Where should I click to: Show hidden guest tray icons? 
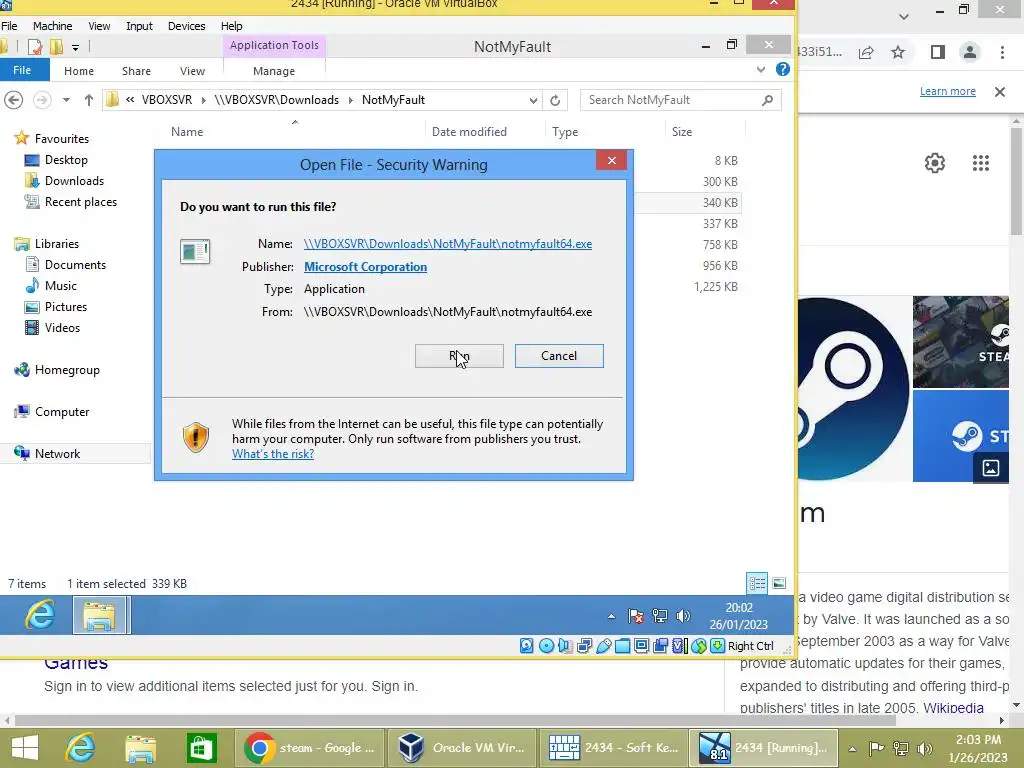611,616
